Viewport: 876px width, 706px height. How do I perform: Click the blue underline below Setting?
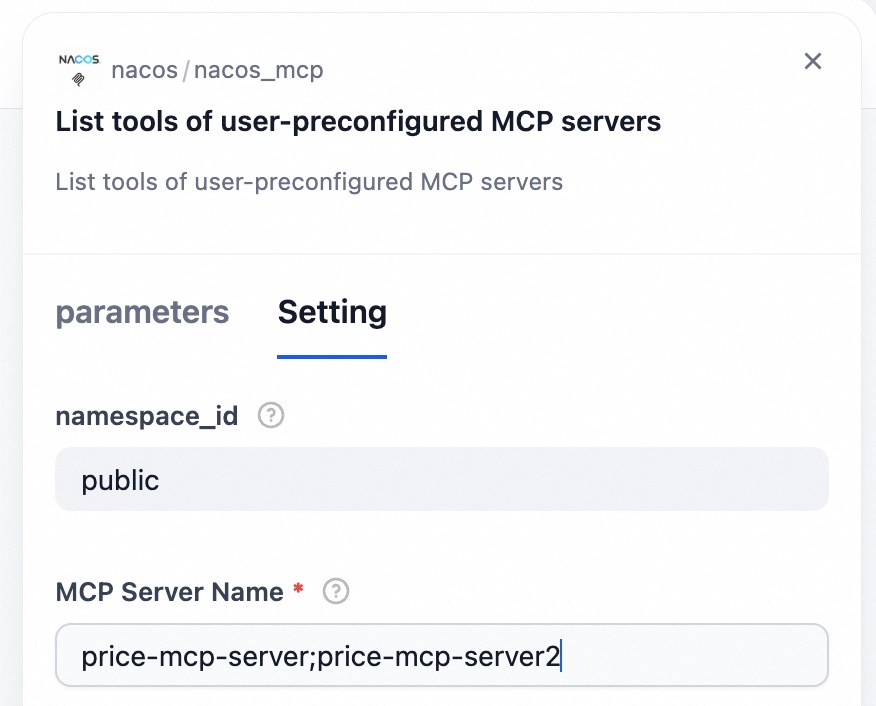point(332,355)
